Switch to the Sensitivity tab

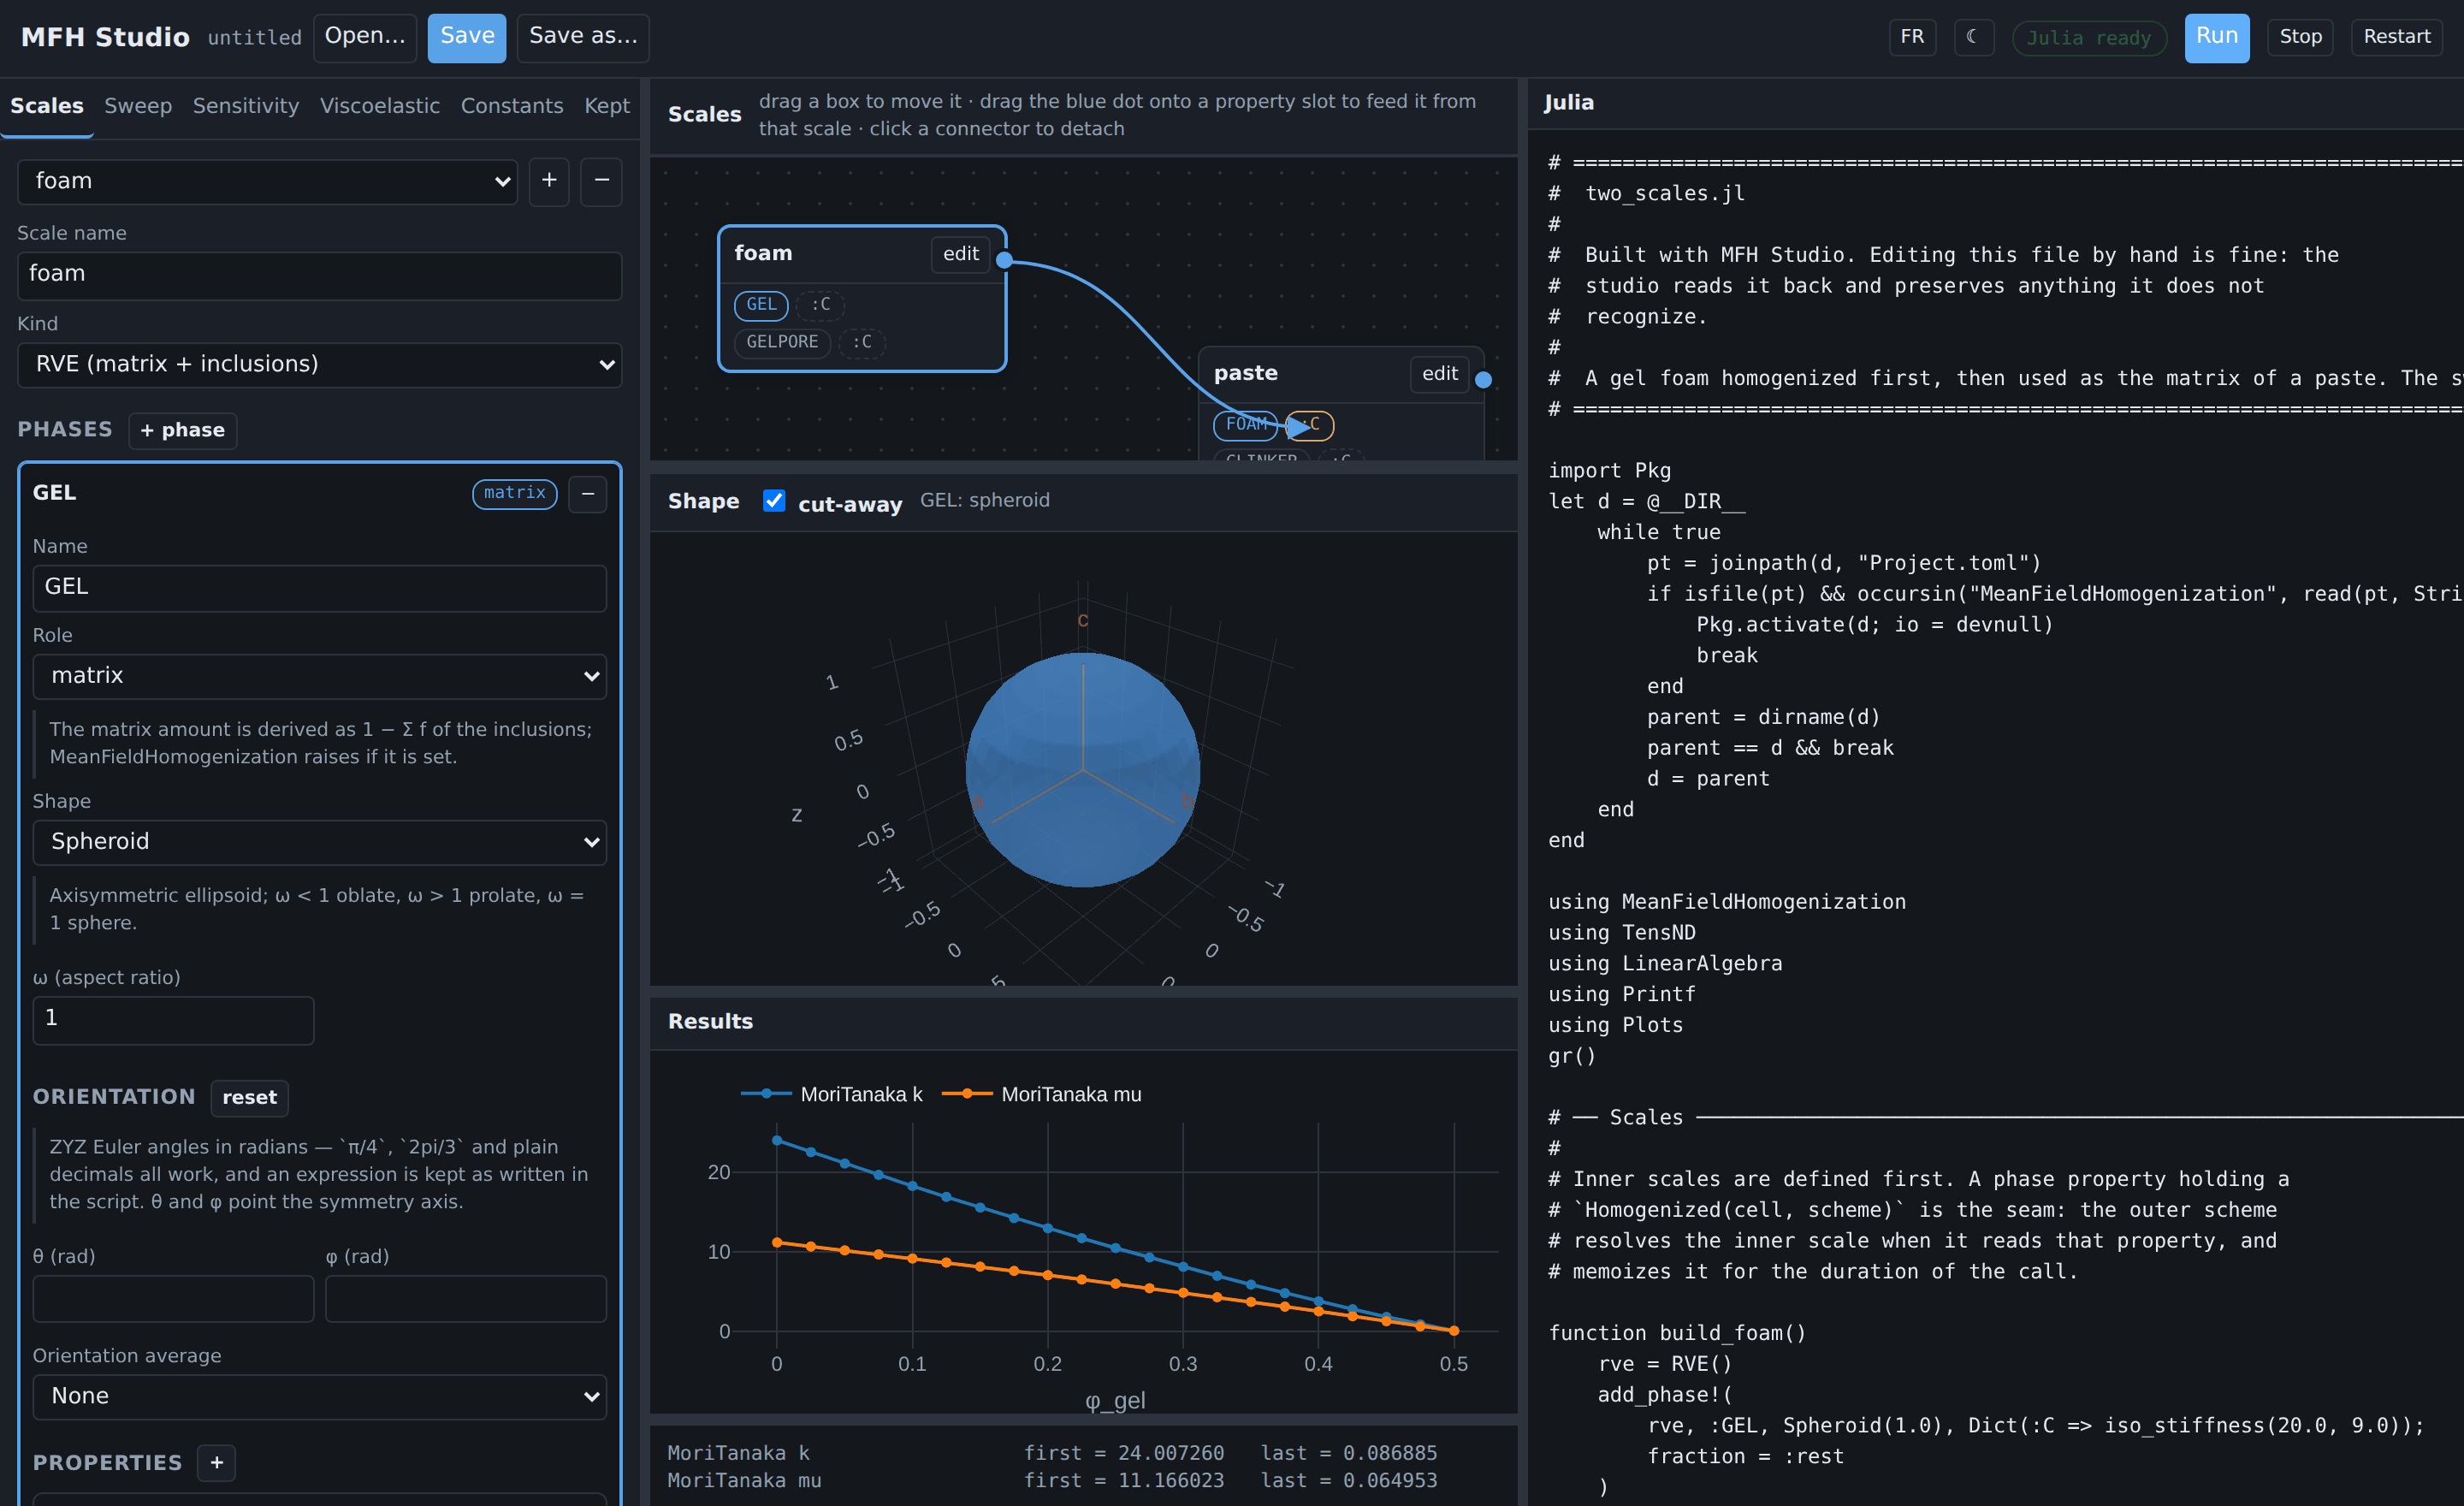click(246, 106)
